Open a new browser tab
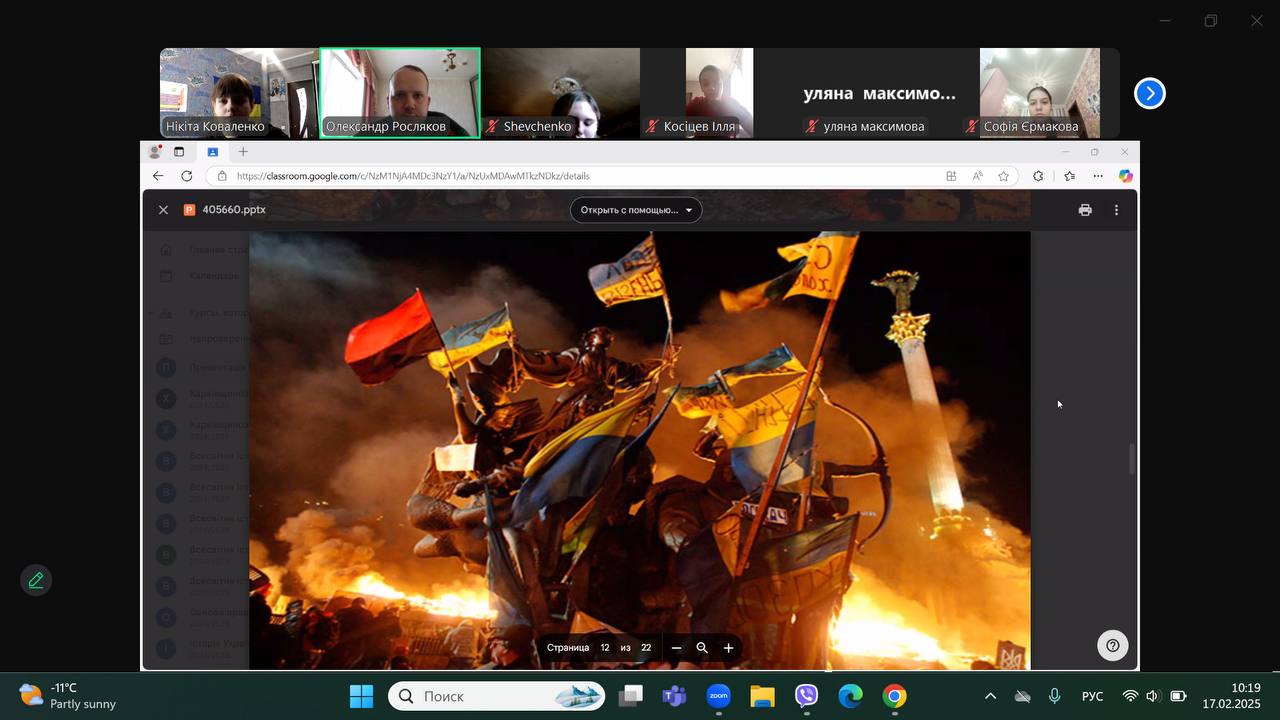Screen dimensions: 1280x720 (243, 152)
